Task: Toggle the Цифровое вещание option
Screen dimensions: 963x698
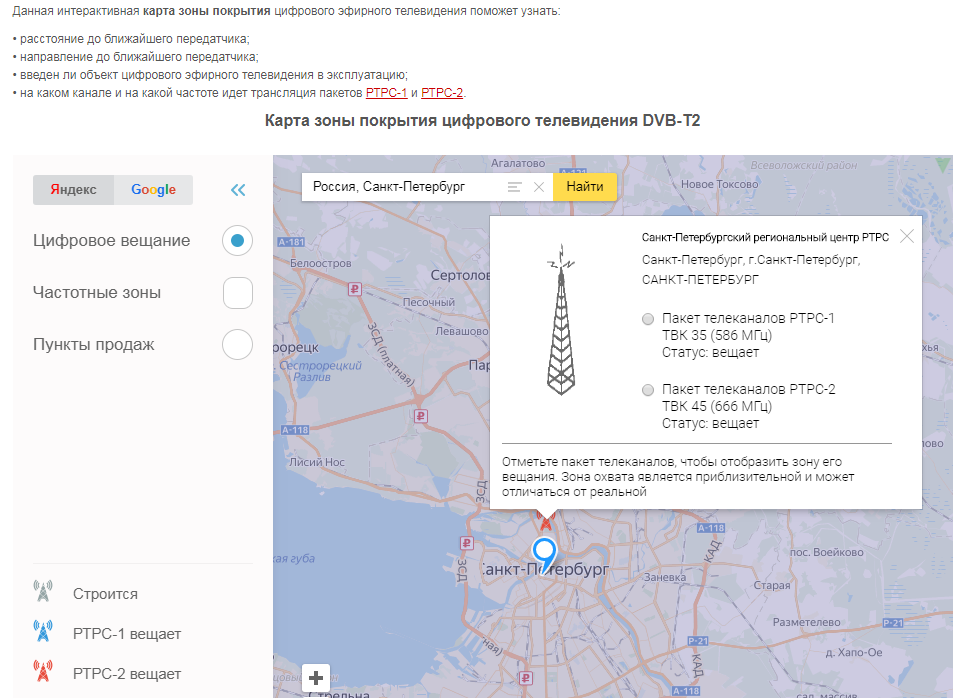Action: (237, 241)
